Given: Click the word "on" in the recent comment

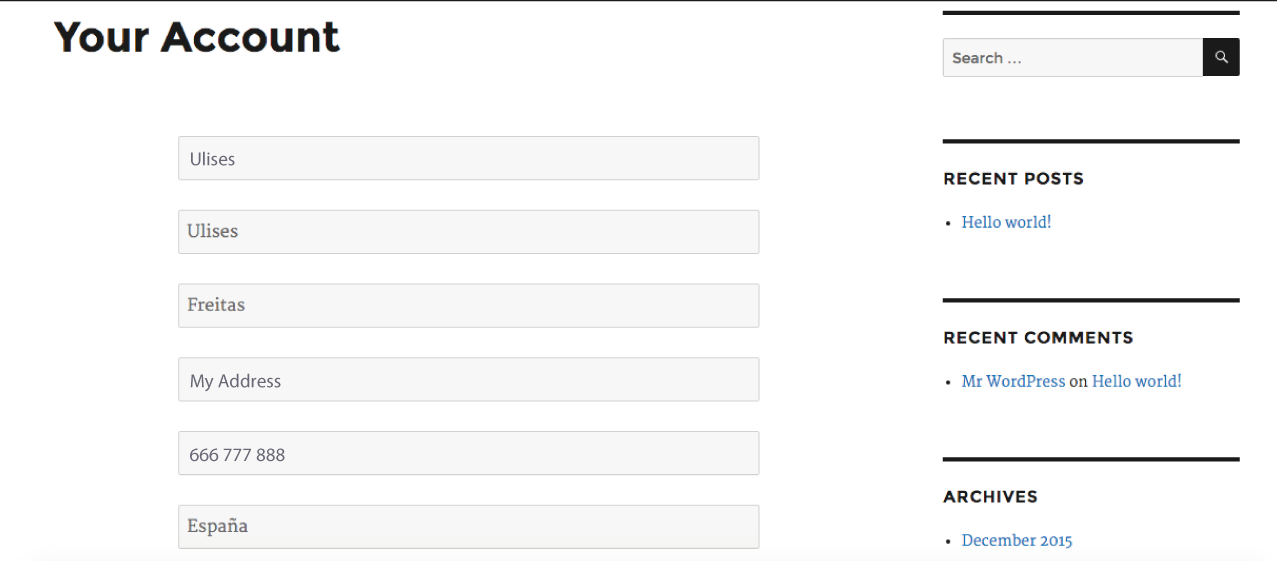Looking at the screenshot, I should point(1078,381).
